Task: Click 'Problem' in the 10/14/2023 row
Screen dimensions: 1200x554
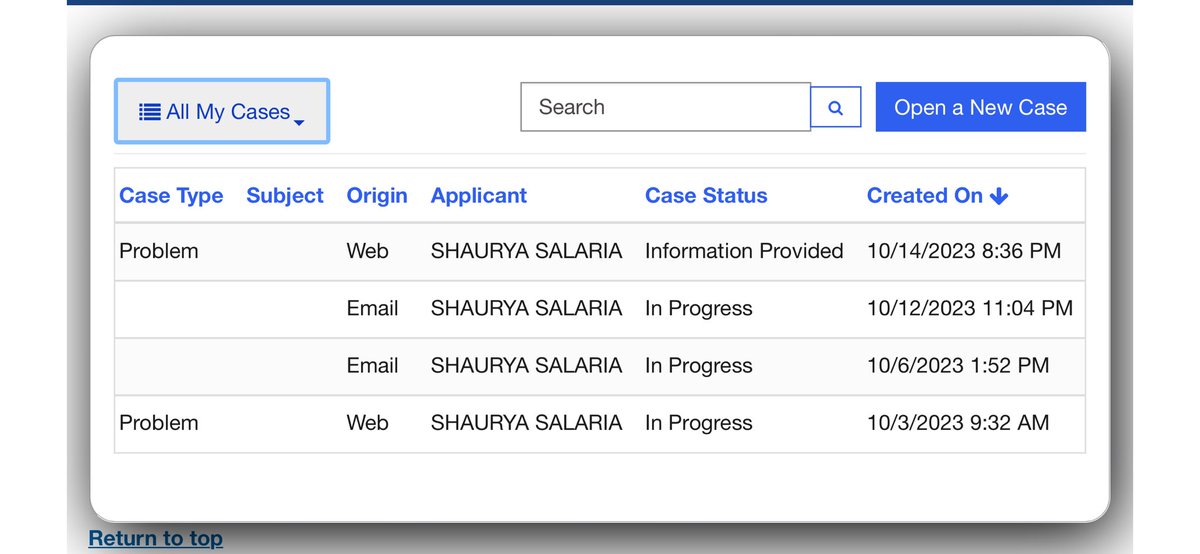Action: point(159,251)
